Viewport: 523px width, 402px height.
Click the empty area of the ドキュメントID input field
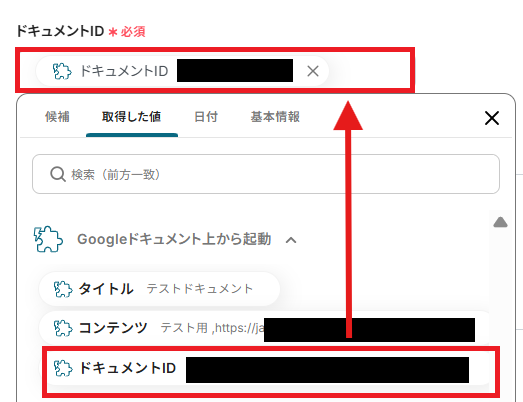click(x=369, y=71)
